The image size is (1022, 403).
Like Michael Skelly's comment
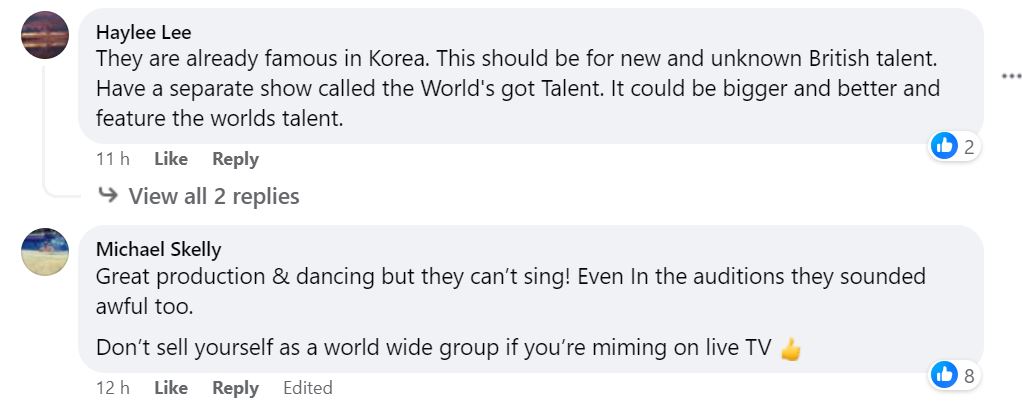pos(171,388)
